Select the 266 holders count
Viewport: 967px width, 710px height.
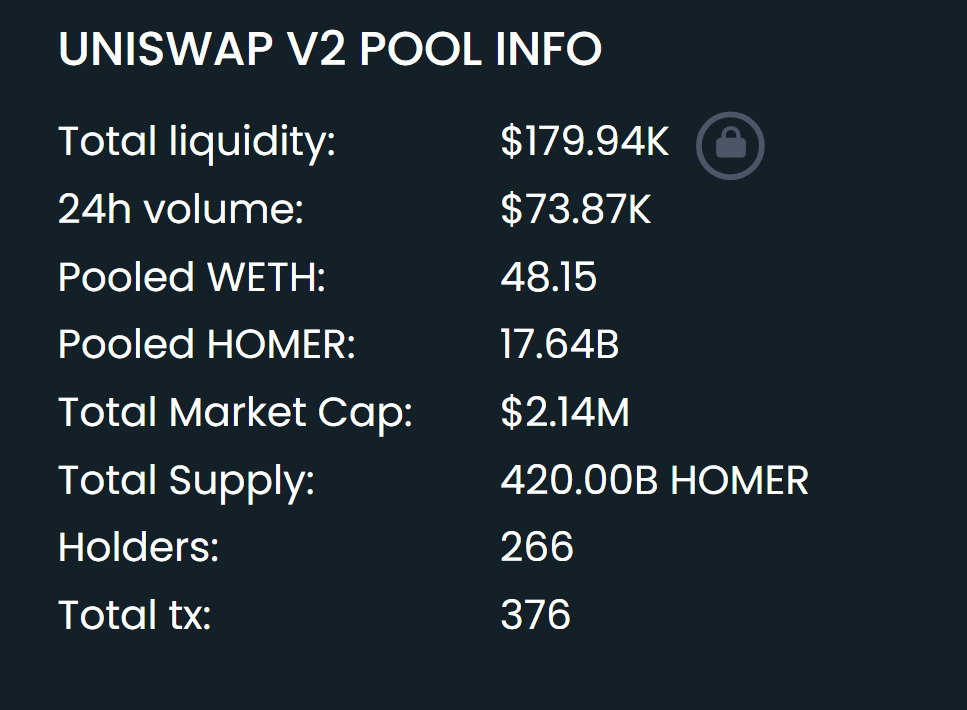click(x=537, y=547)
